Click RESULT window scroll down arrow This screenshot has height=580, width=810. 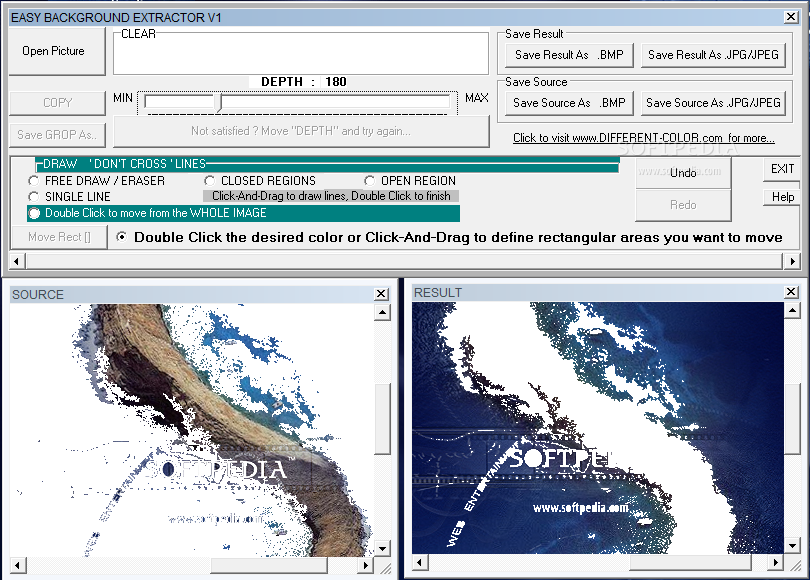click(792, 545)
